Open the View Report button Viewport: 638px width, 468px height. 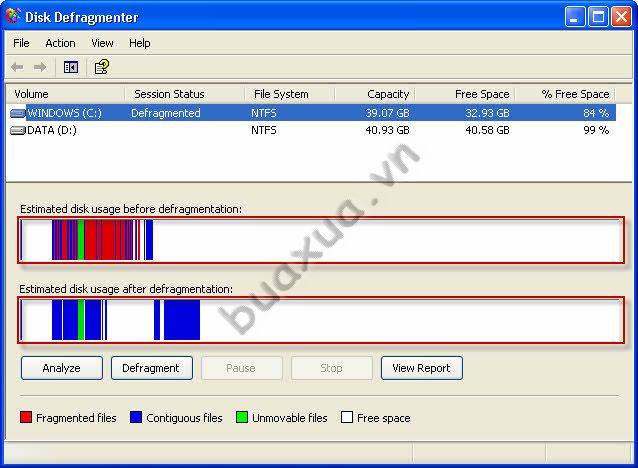422,368
